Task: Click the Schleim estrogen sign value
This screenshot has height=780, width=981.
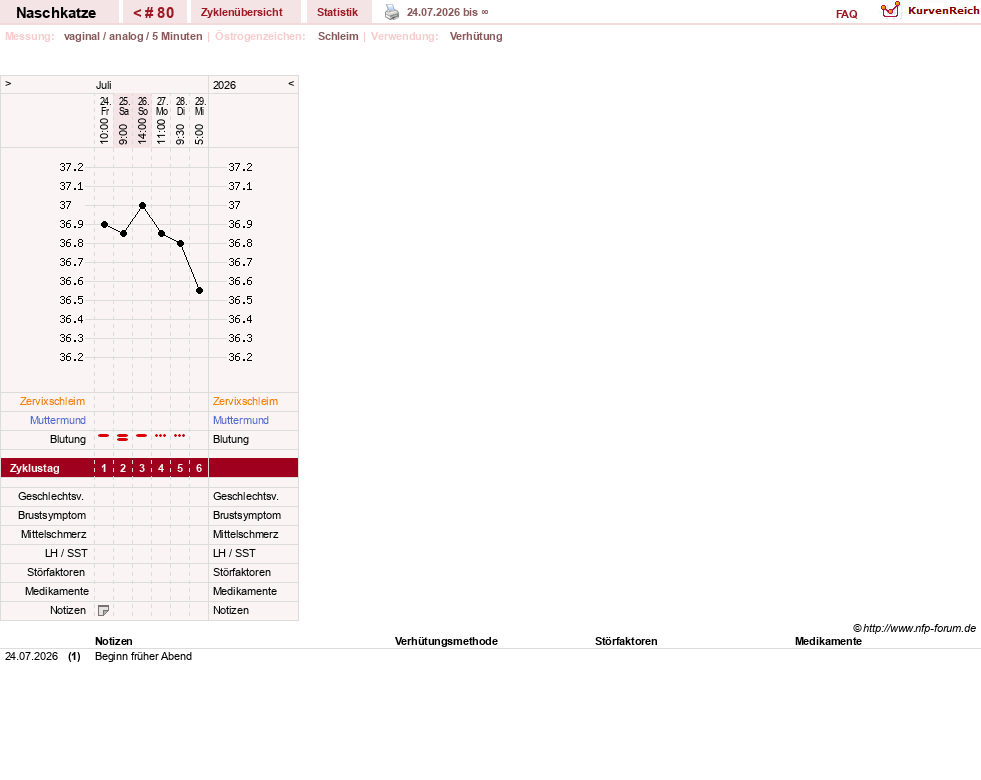Action: 338,36
